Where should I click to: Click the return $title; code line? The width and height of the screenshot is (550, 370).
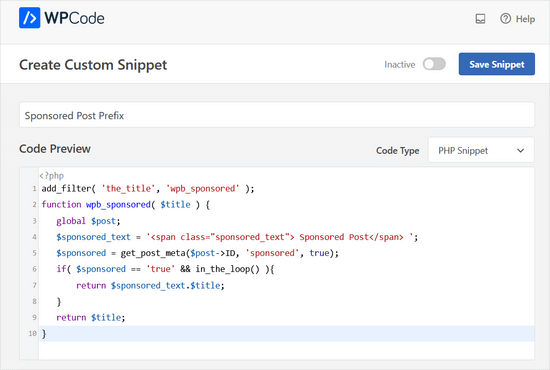pyautogui.click(x=90, y=317)
